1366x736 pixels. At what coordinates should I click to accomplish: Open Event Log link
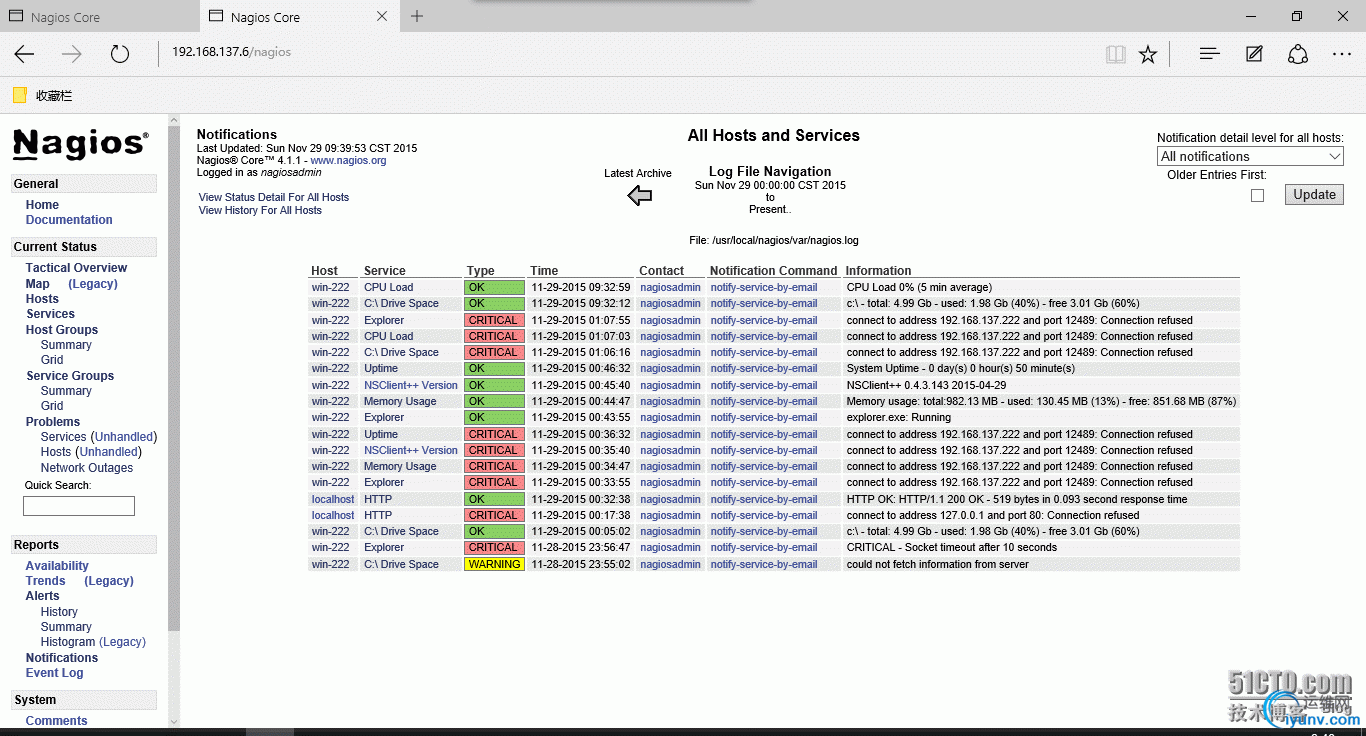(x=54, y=673)
